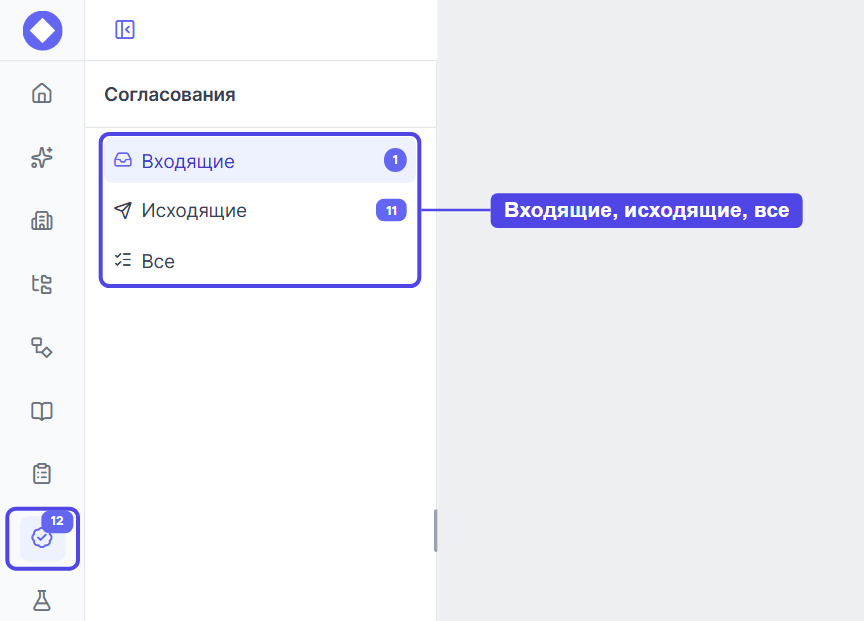Select the Исходящие menu item

pyautogui.click(x=260, y=210)
